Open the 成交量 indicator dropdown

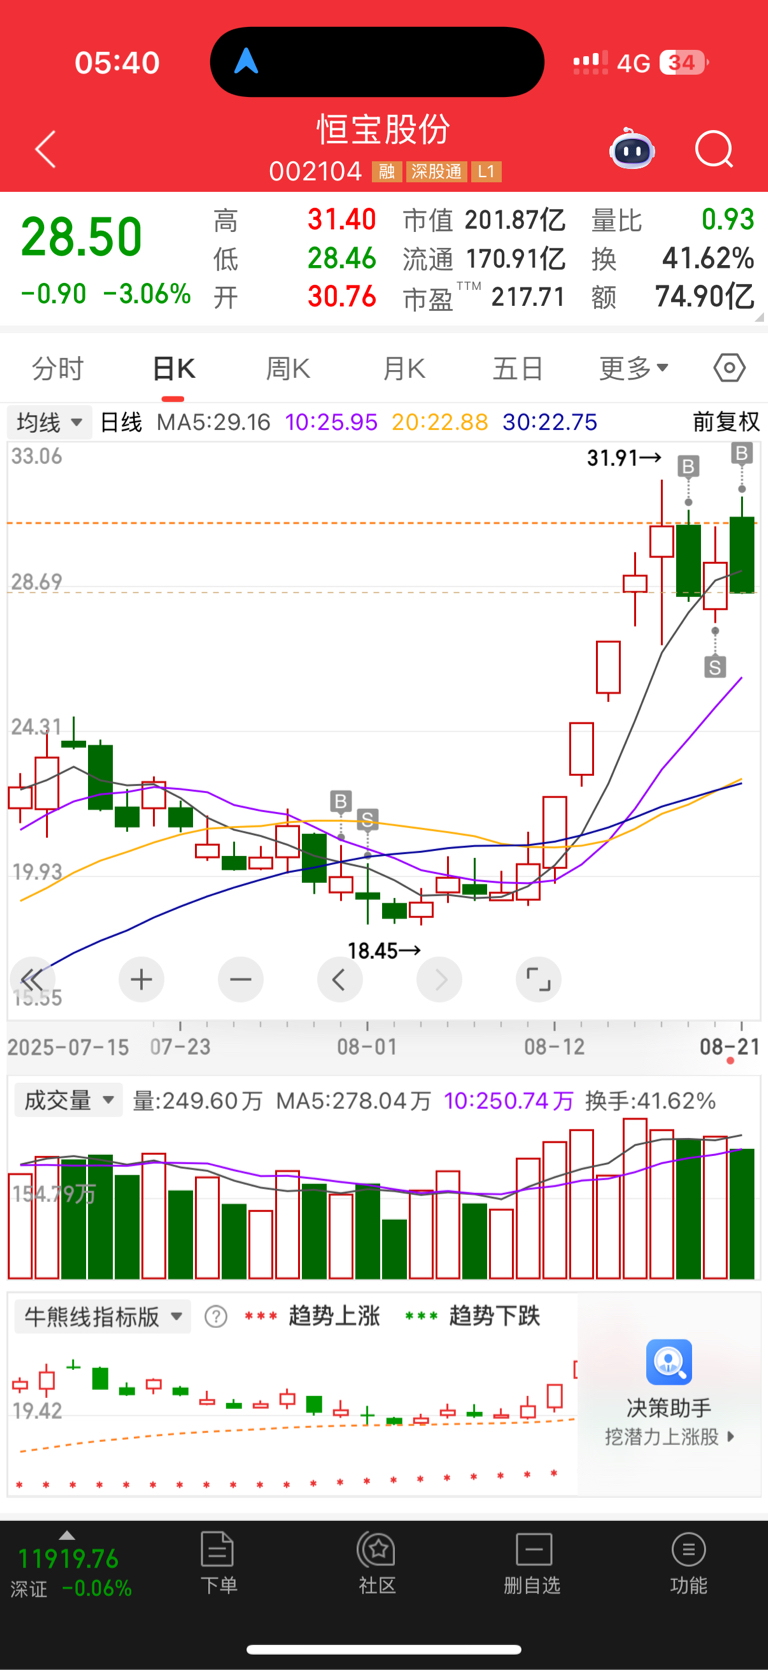tap(68, 1101)
